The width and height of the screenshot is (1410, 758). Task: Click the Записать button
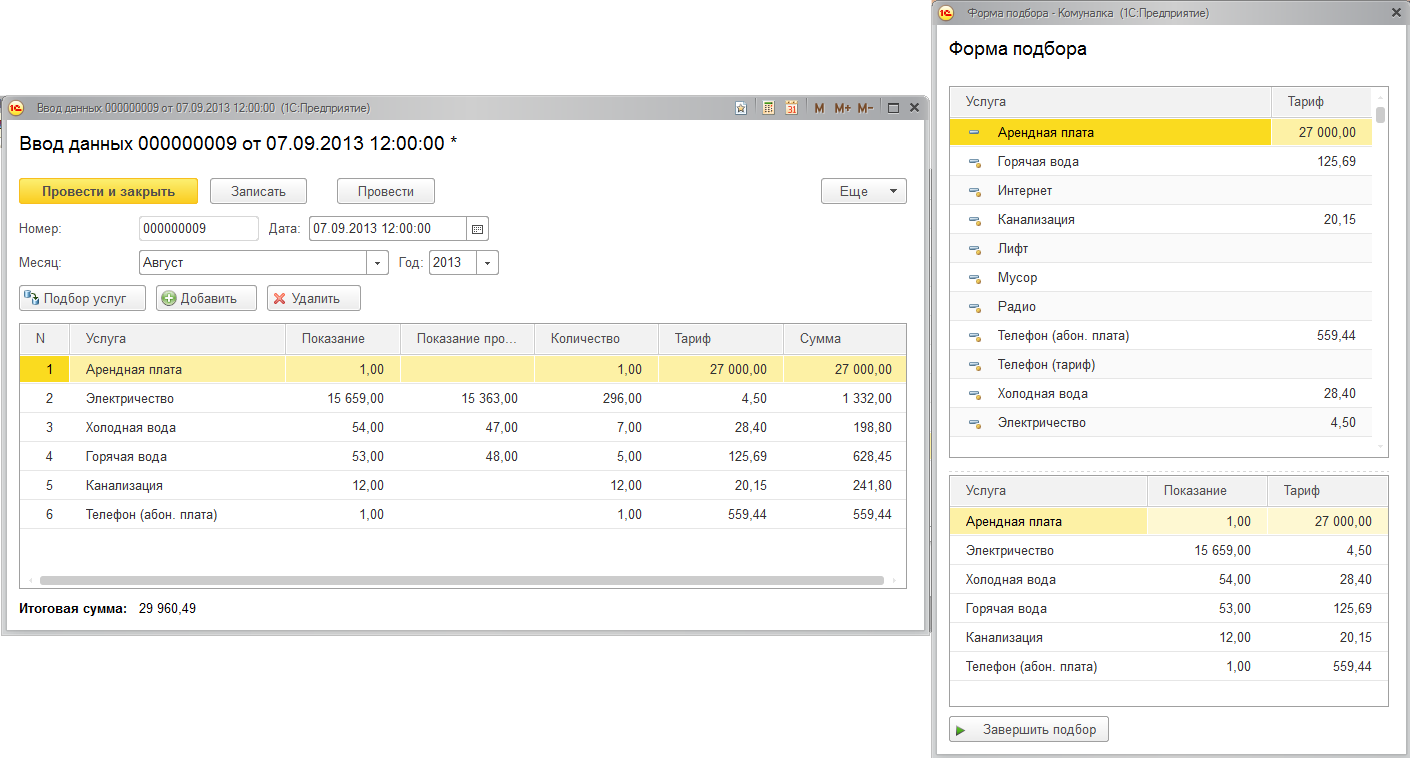coord(258,191)
